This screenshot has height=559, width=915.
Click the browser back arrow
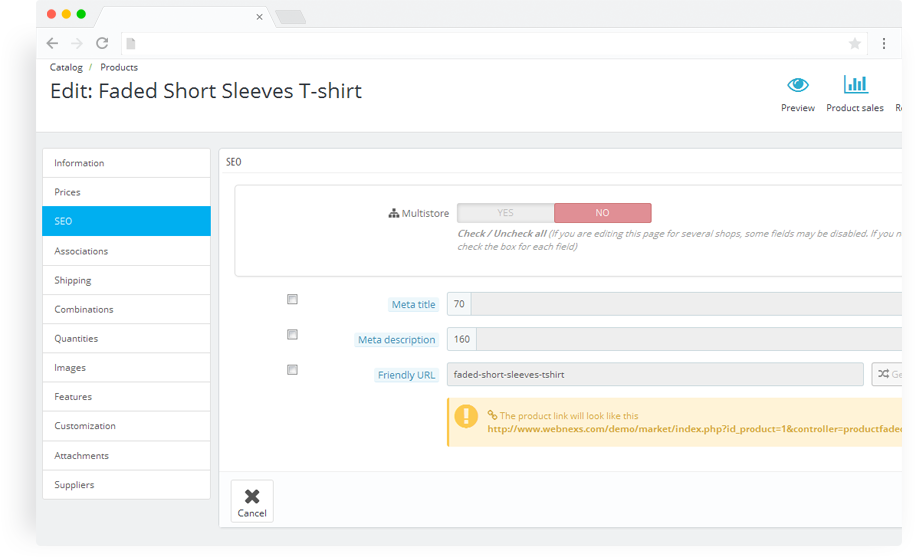click(x=53, y=43)
